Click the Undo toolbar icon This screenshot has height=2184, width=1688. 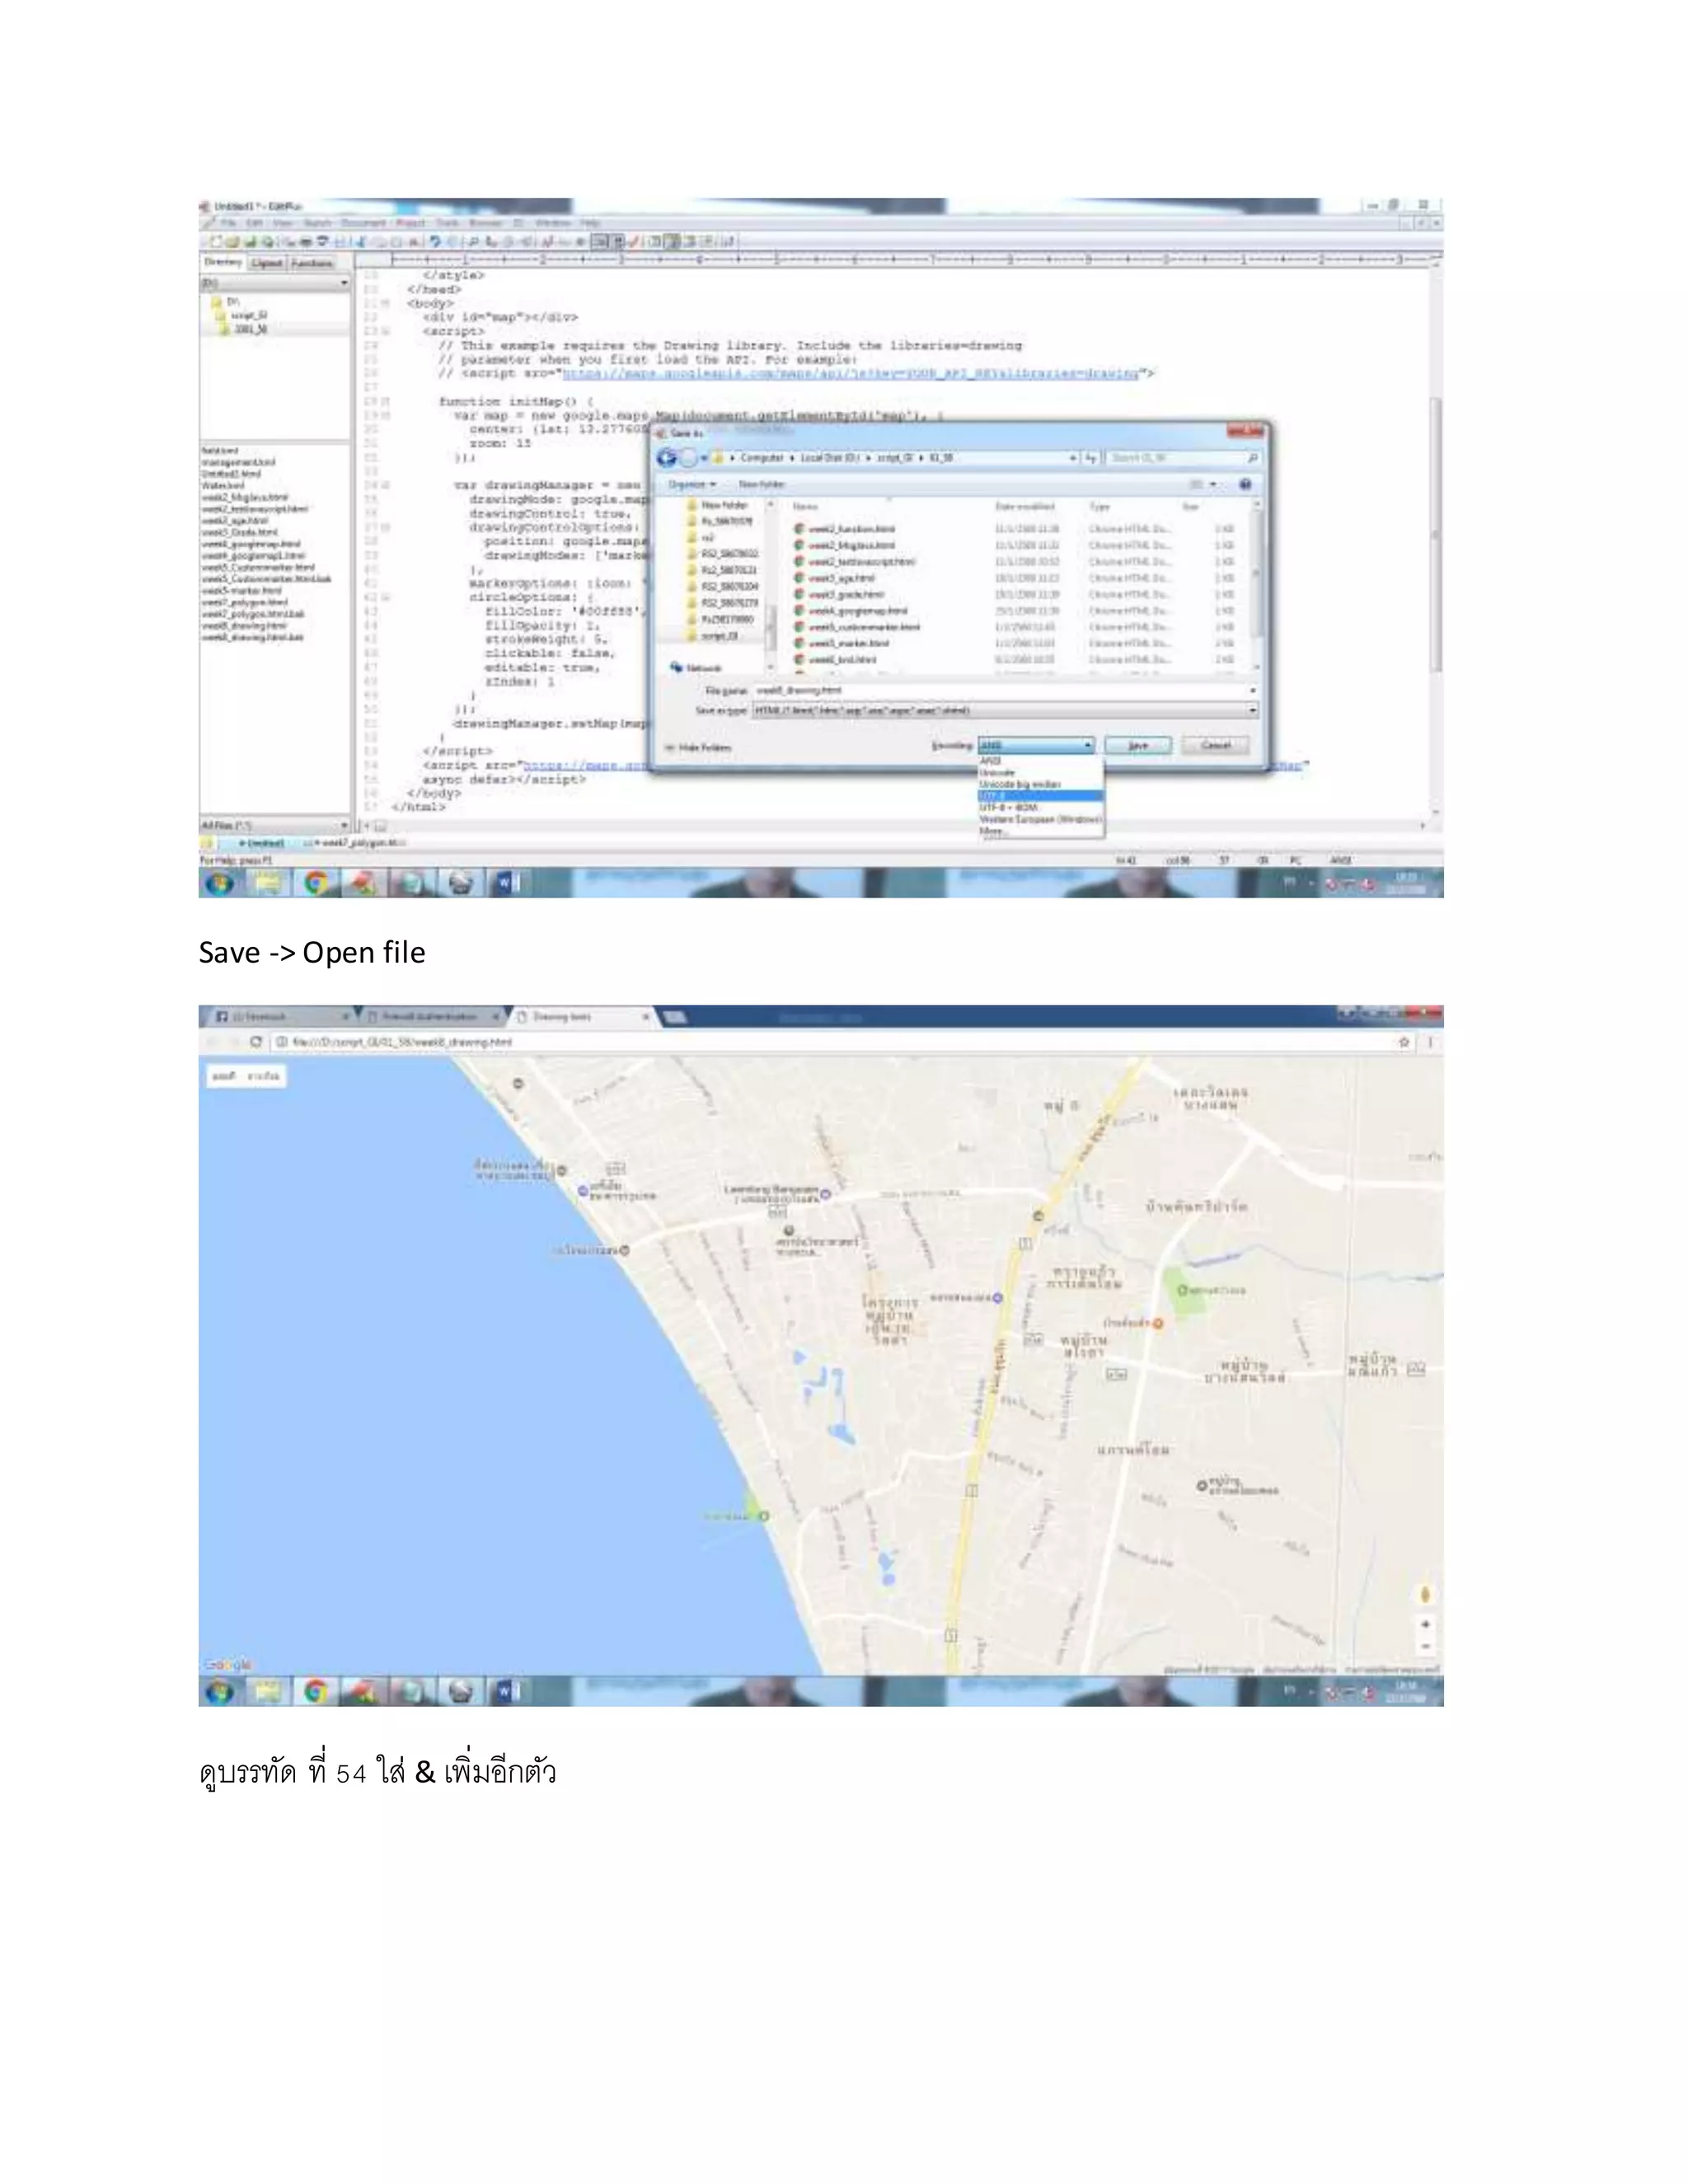coord(435,242)
